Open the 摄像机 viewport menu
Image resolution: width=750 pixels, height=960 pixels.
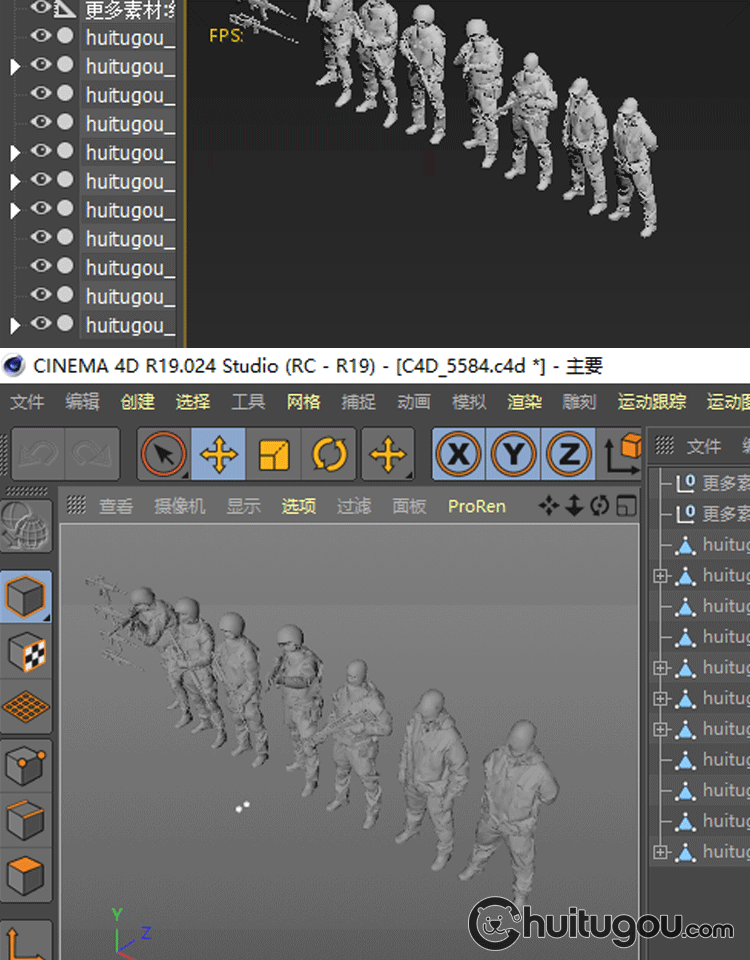(x=179, y=506)
